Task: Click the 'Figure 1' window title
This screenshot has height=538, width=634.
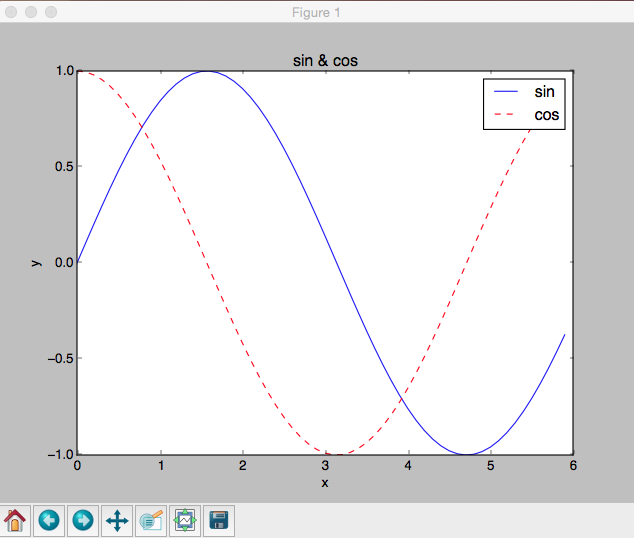Action: [316, 13]
